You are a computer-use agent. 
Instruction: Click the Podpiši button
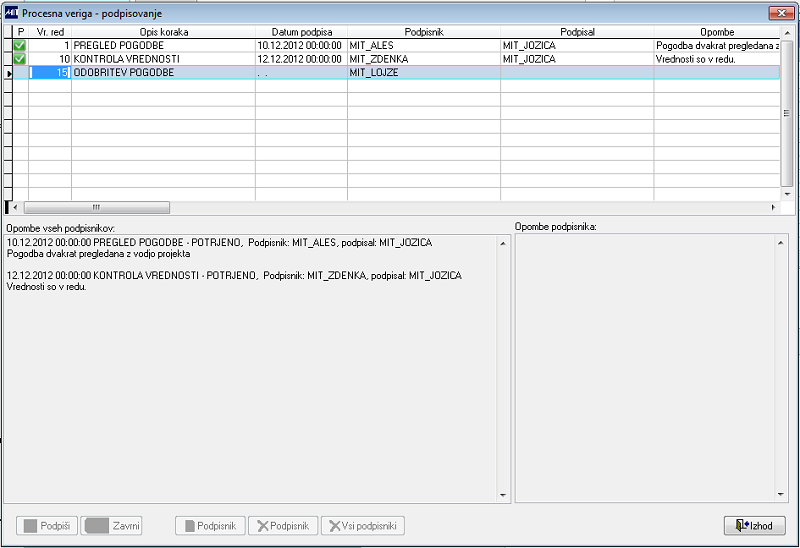(47, 526)
